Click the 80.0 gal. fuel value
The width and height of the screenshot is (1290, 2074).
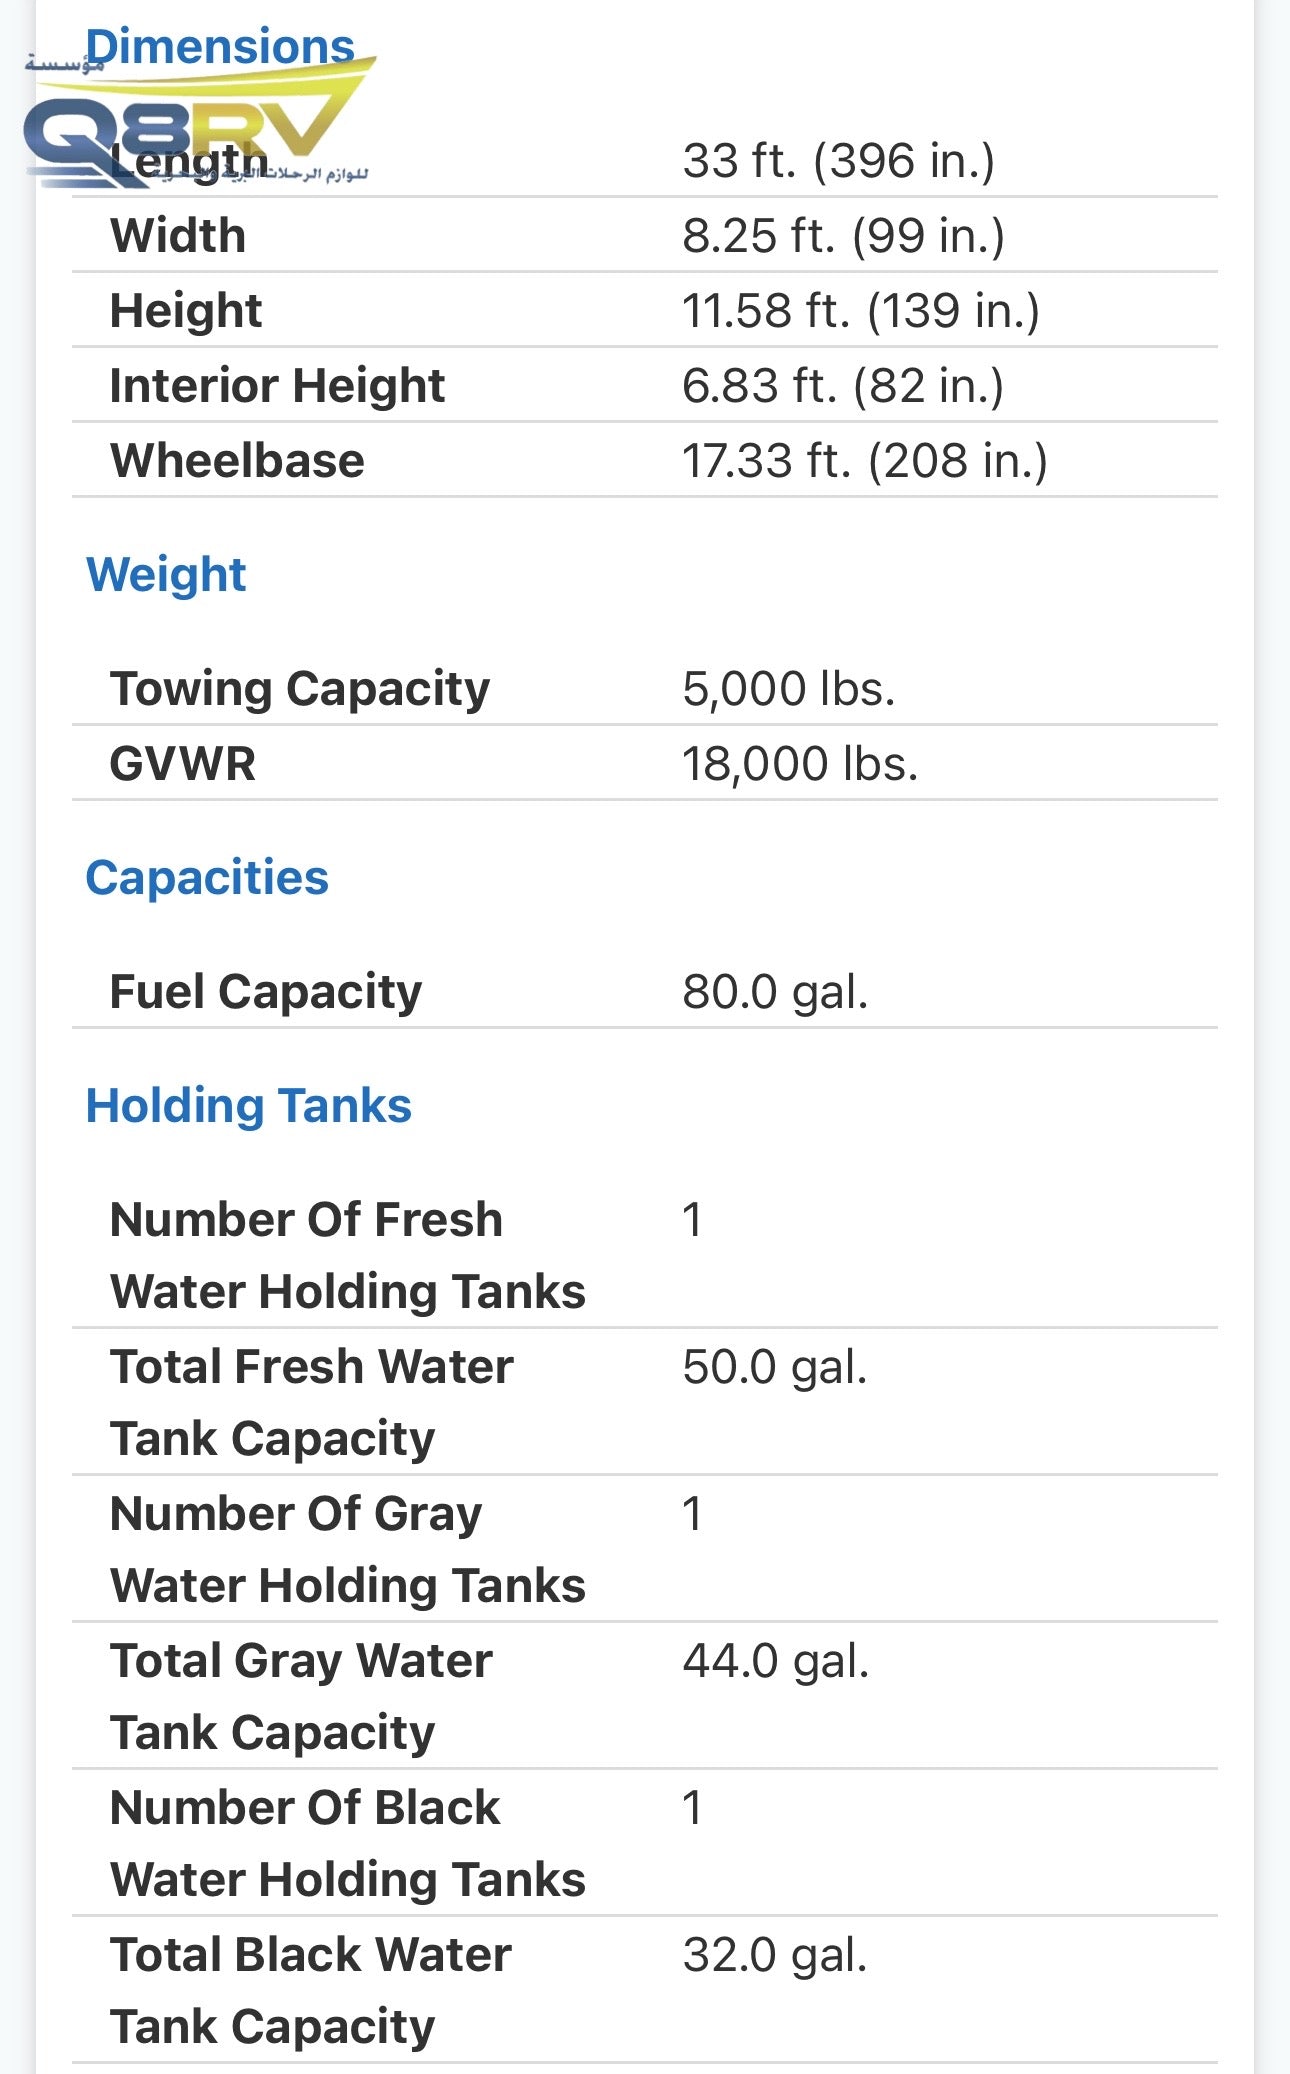tap(775, 991)
